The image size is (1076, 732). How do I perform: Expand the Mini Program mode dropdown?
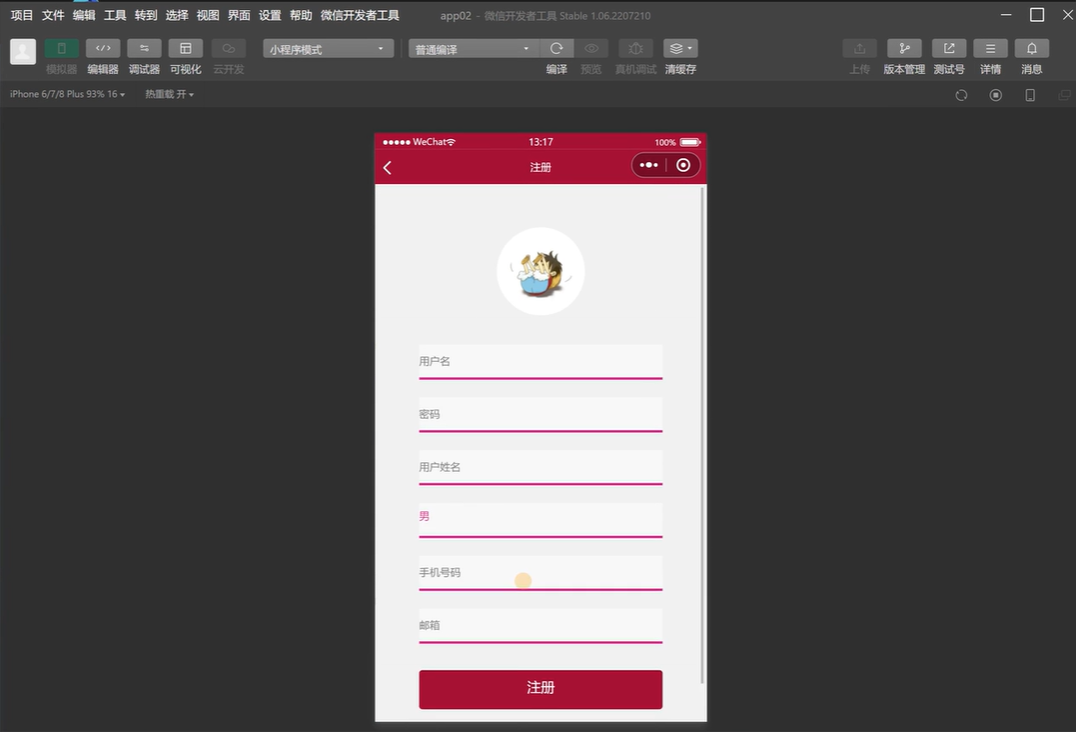pyautogui.click(x=327, y=49)
